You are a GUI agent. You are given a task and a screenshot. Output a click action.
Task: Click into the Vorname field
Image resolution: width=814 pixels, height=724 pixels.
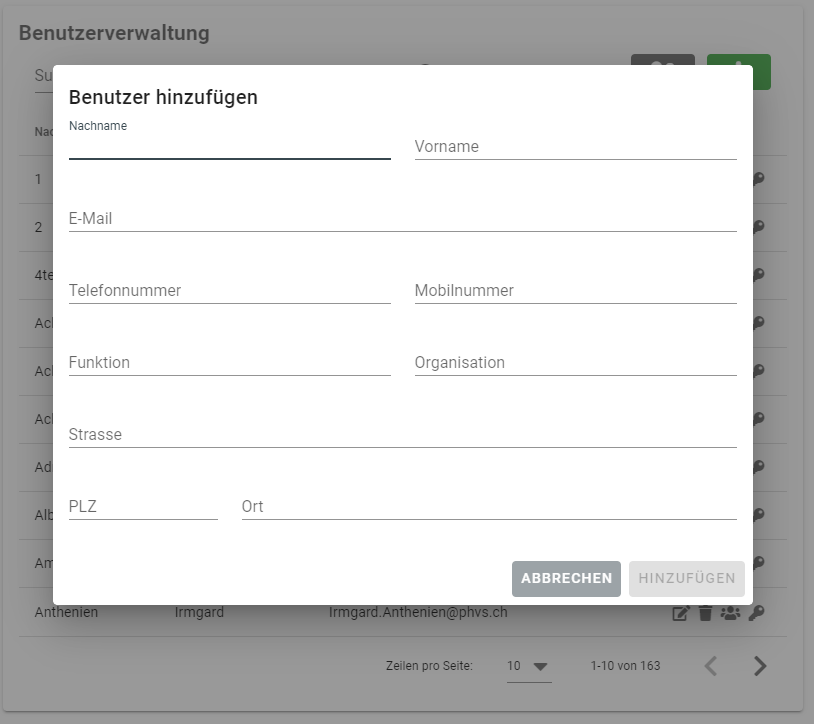point(575,146)
